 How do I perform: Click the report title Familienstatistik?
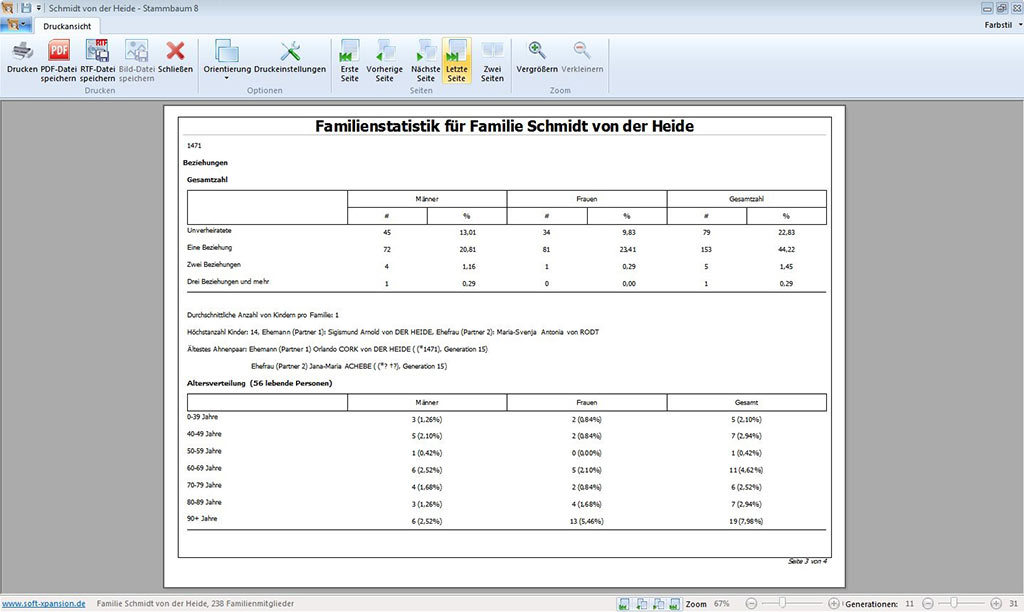(x=504, y=126)
